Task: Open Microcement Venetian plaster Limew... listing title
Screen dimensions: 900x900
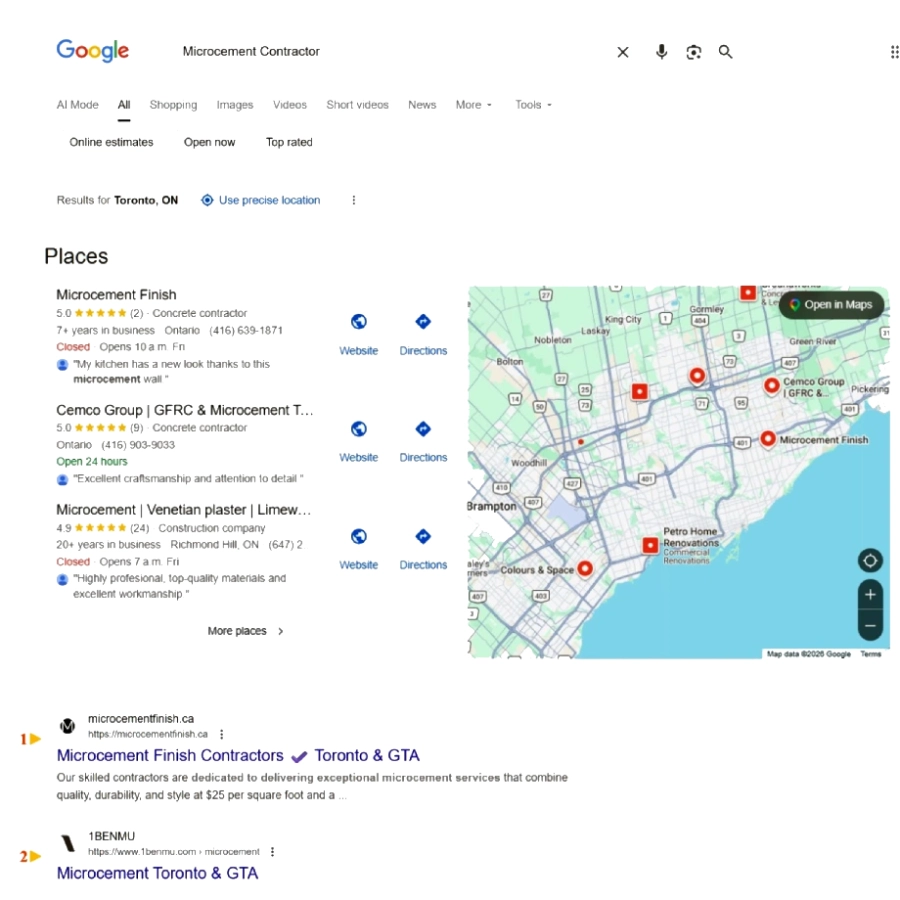Action: 184,510
